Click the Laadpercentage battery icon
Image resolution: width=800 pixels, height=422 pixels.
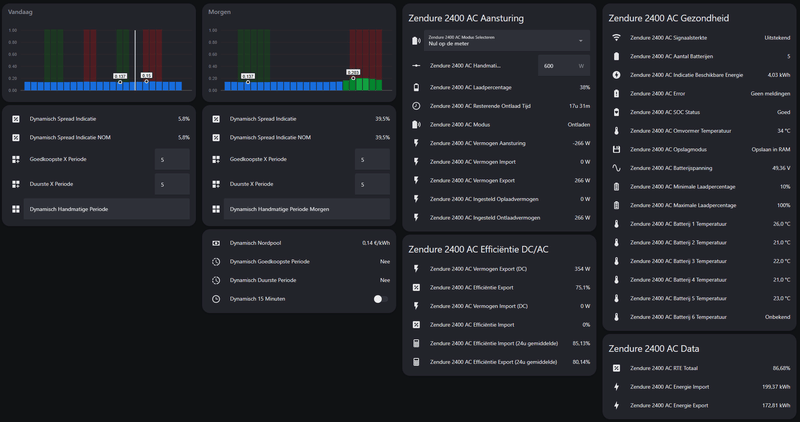pyautogui.click(x=416, y=87)
